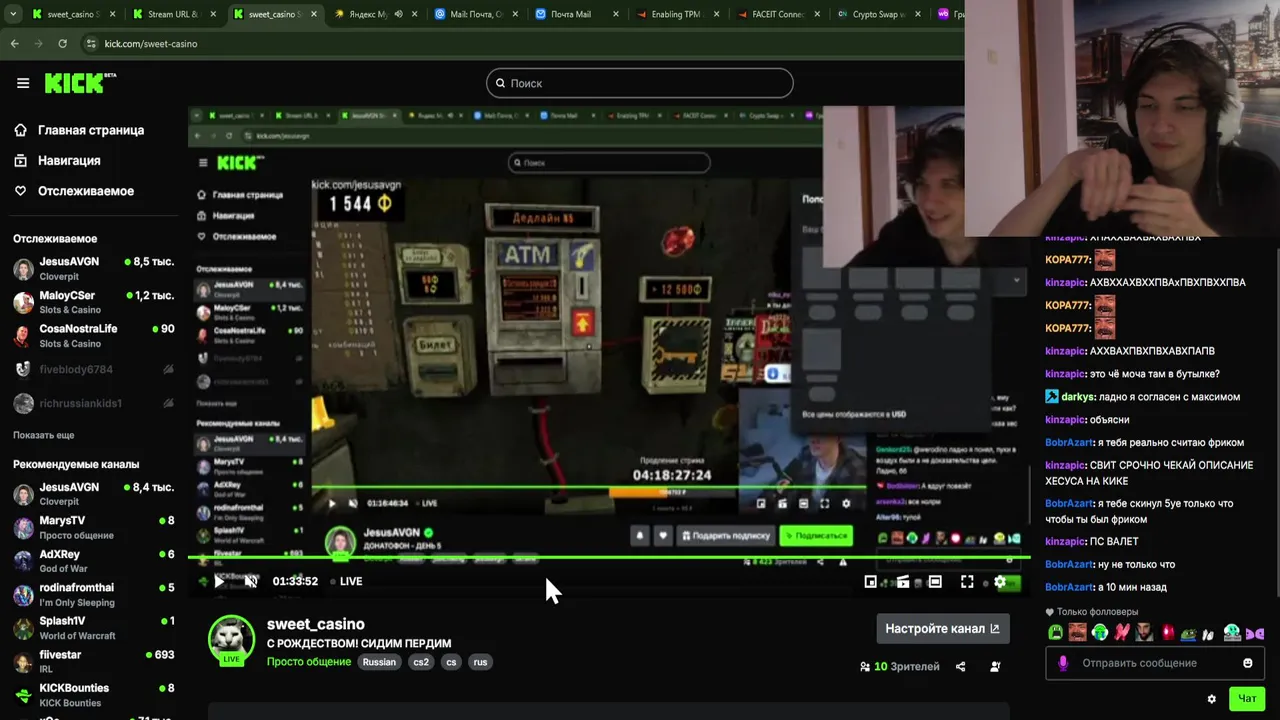Insert the laughing man emote
This screenshot has width=1280, height=720.
point(1077,632)
